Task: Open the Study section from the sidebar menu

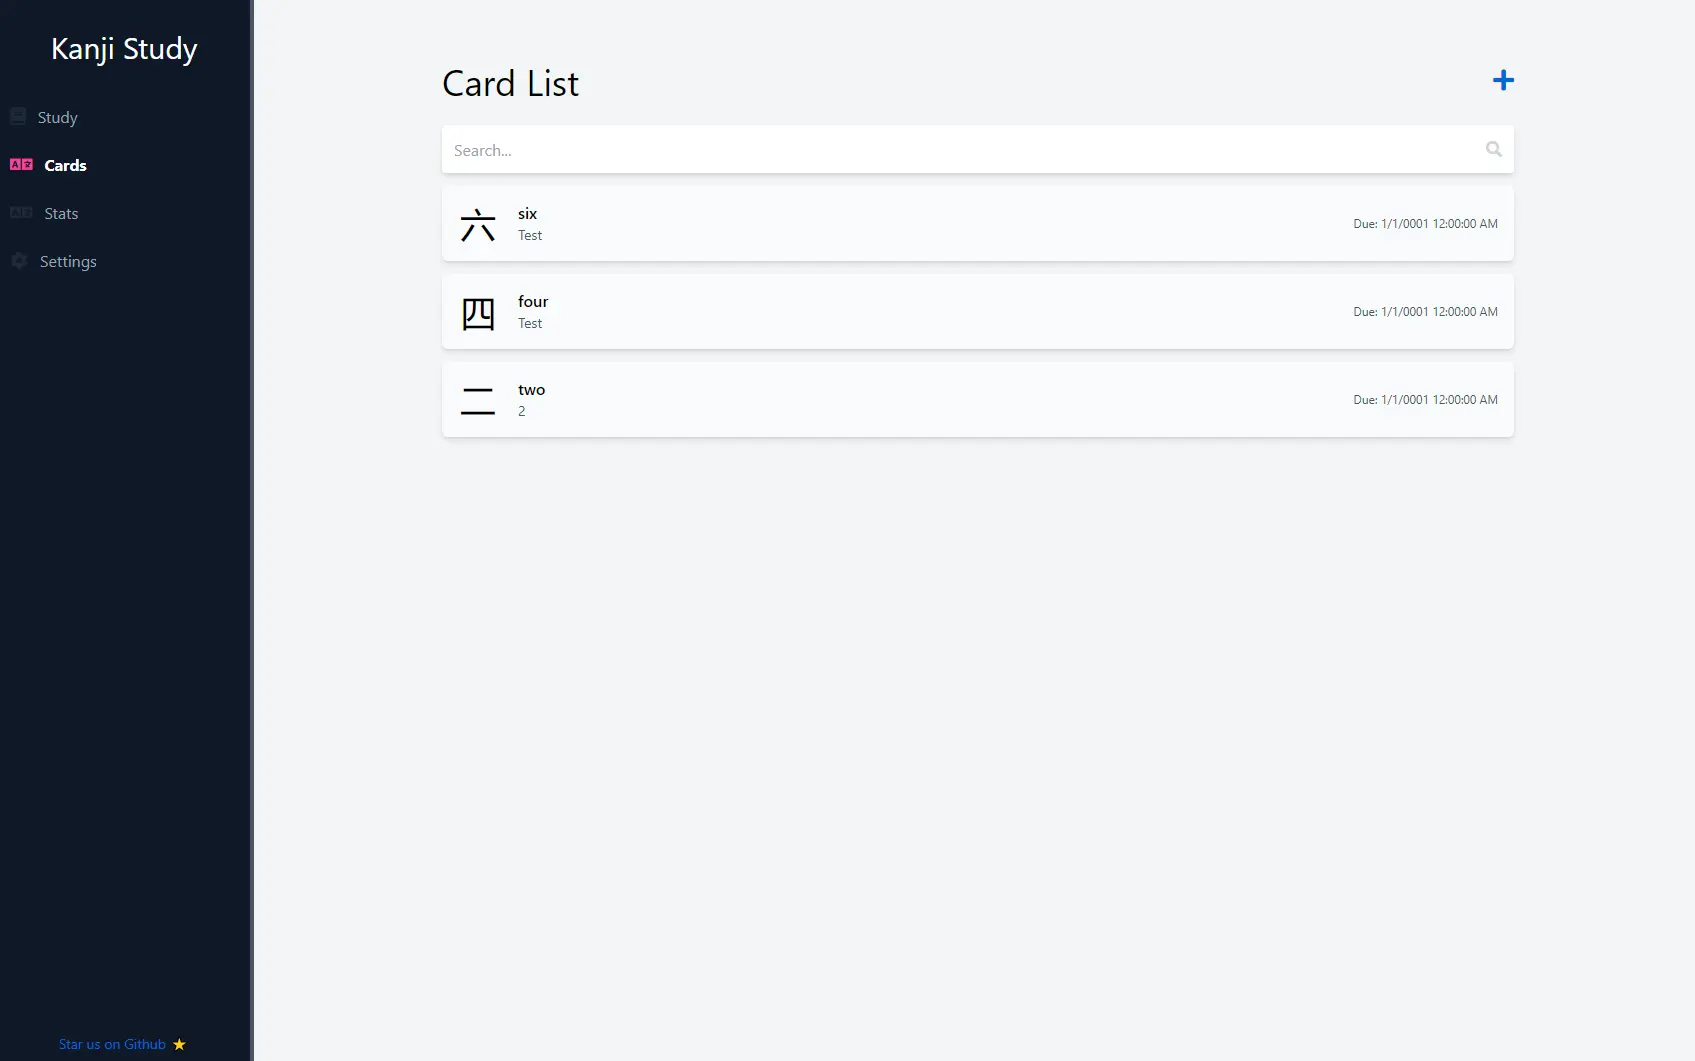Action: (59, 117)
